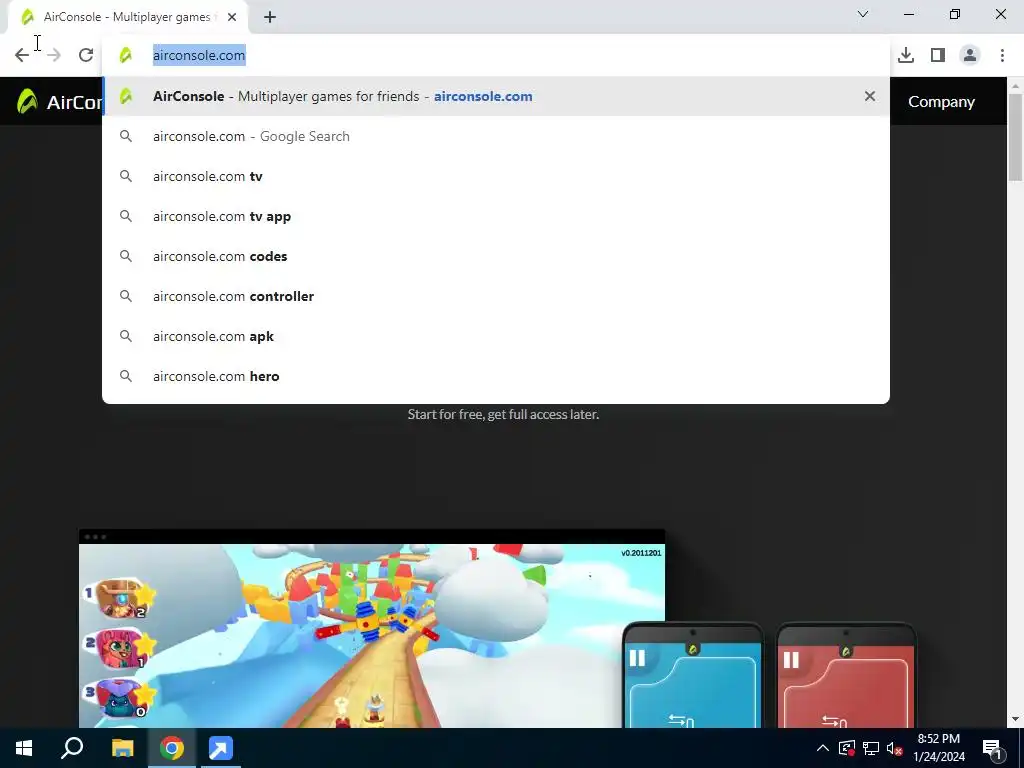Image resolution: width=1024 pixels, height=768 pixels.
Task: Select the 'airconsole.com tv app' suggestion
Action: (x=496, y=216)
